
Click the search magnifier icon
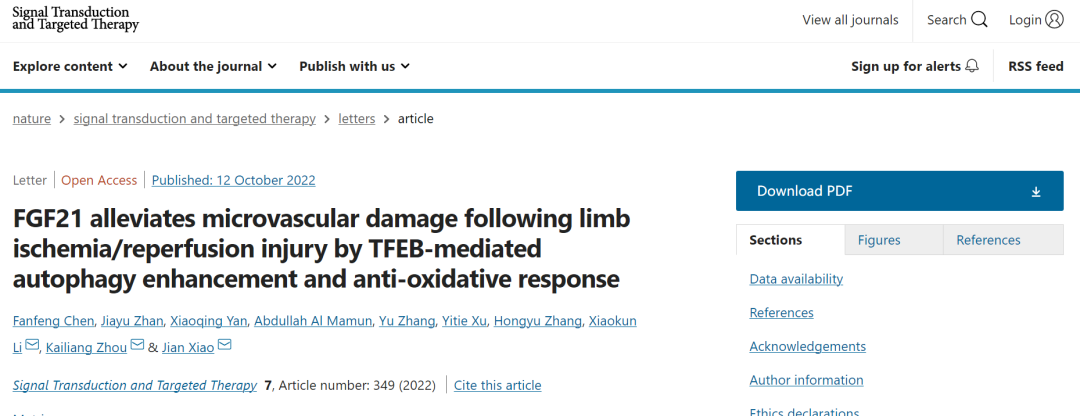pos(979,20)
